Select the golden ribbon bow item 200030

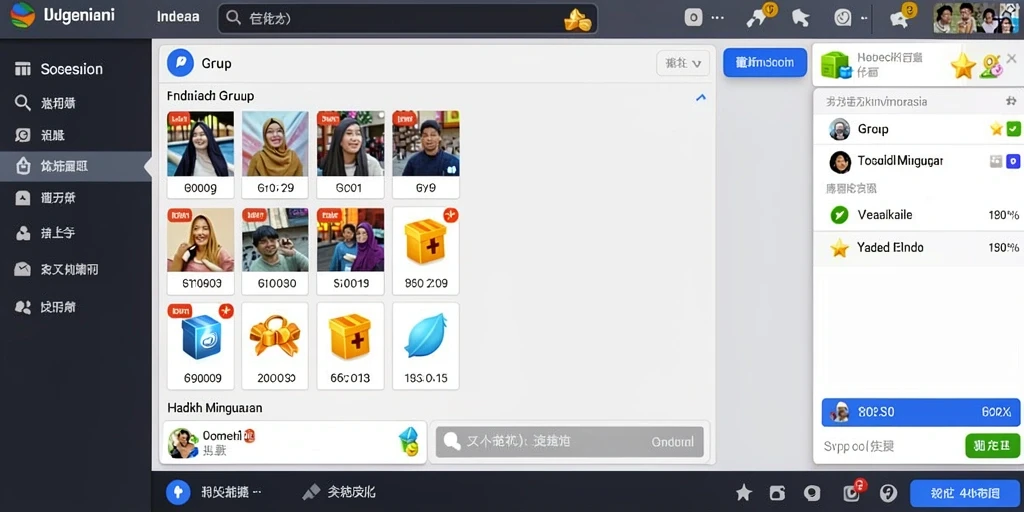point(274,346)
